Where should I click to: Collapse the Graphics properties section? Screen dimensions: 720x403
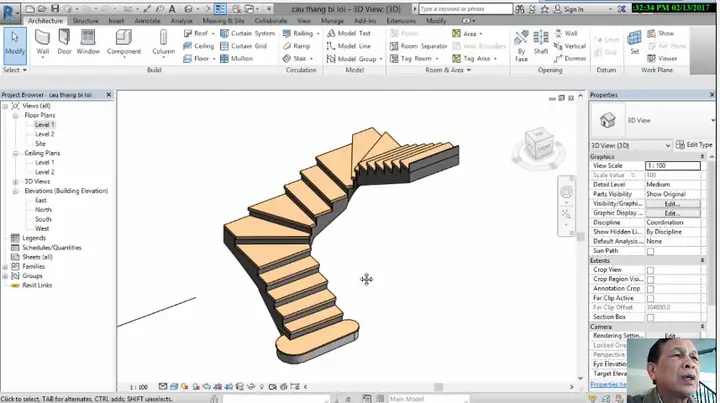(702, 157)
